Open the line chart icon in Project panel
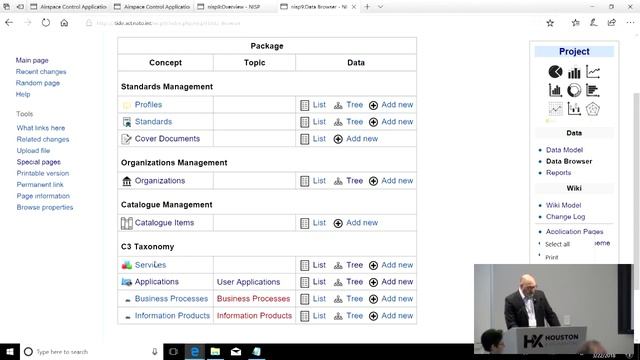Viewport: 640px width, 360px height. pyautogui.click(x=593, y=72)
